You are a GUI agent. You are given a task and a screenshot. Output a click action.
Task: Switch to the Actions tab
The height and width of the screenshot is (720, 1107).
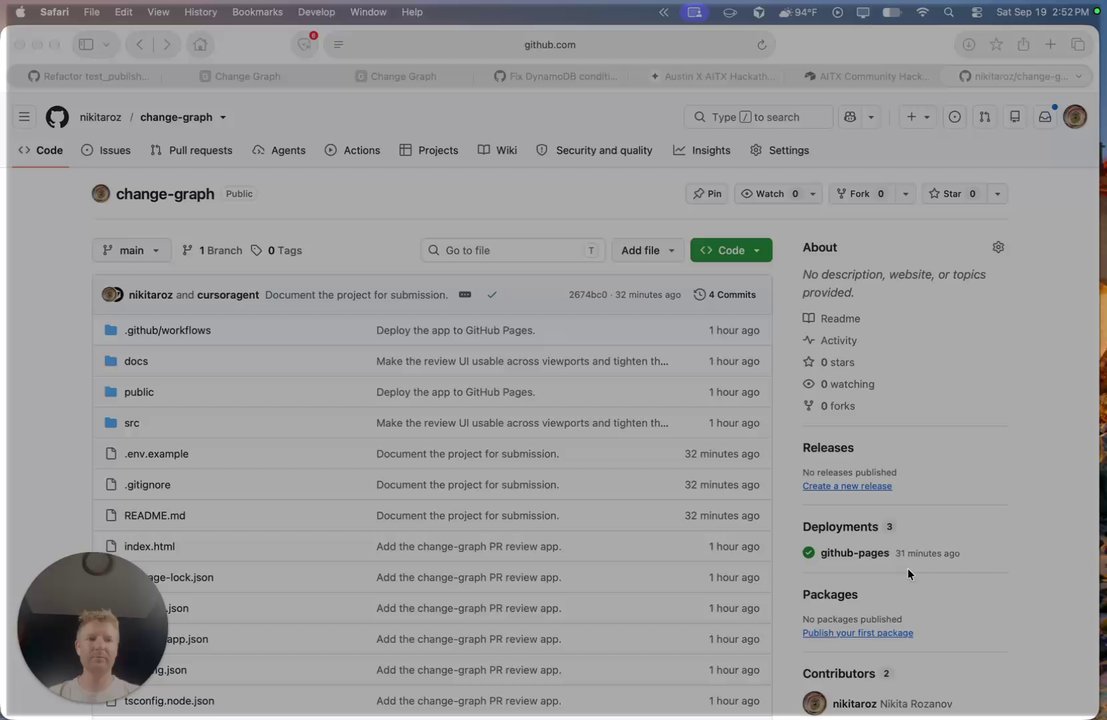coord(352,150)
